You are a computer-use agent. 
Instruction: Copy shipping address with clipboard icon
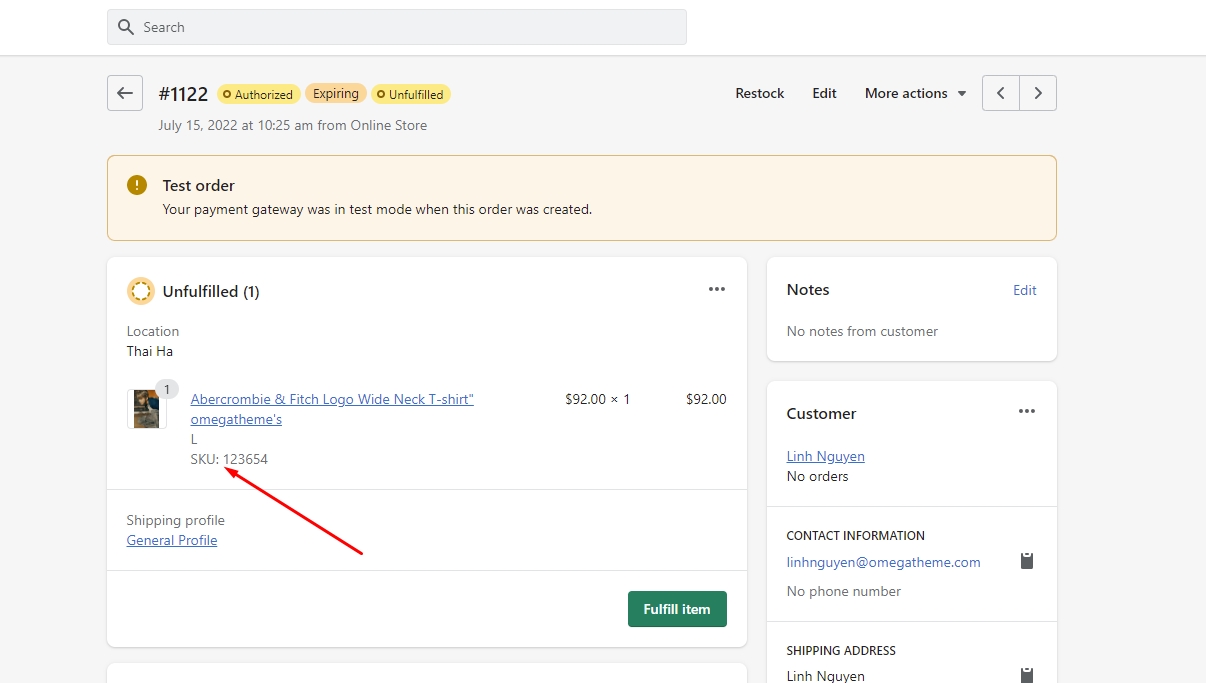tap(1026, 674)
